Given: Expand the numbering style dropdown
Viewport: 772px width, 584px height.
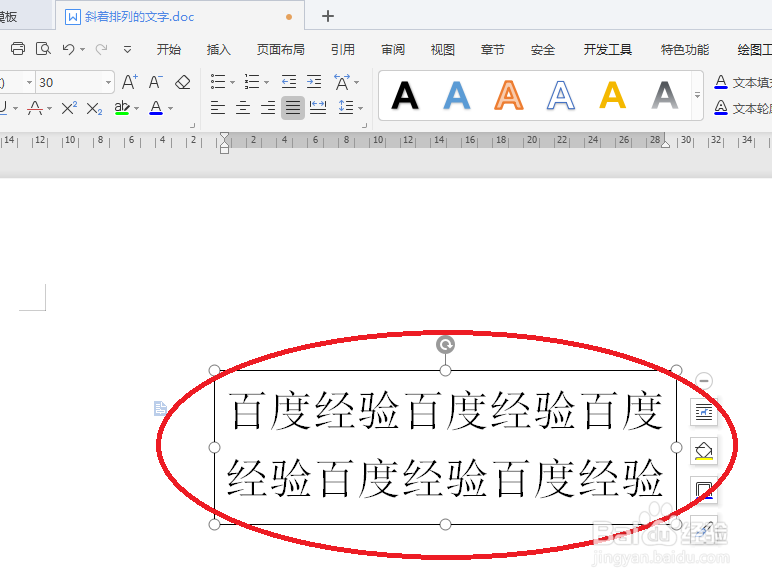Looking at the screenshot, I should [x=266, y=82].
